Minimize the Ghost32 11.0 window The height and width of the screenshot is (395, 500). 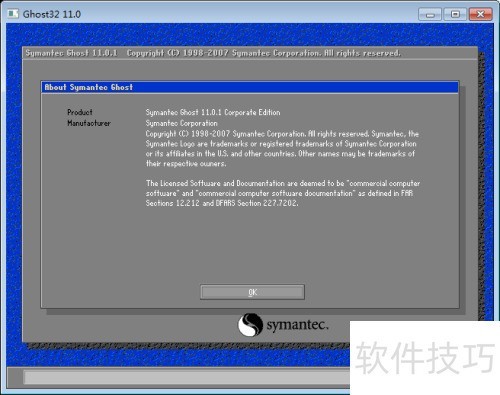(x=430, y=14)
